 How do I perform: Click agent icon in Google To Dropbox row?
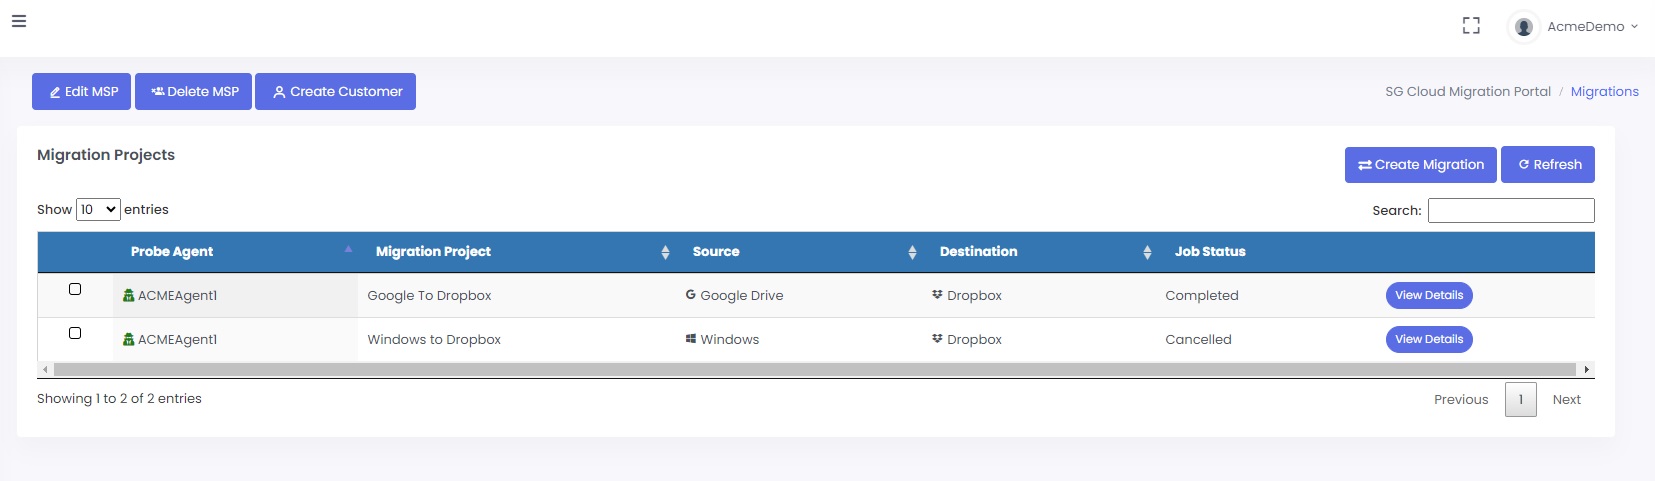coord(128,295)
